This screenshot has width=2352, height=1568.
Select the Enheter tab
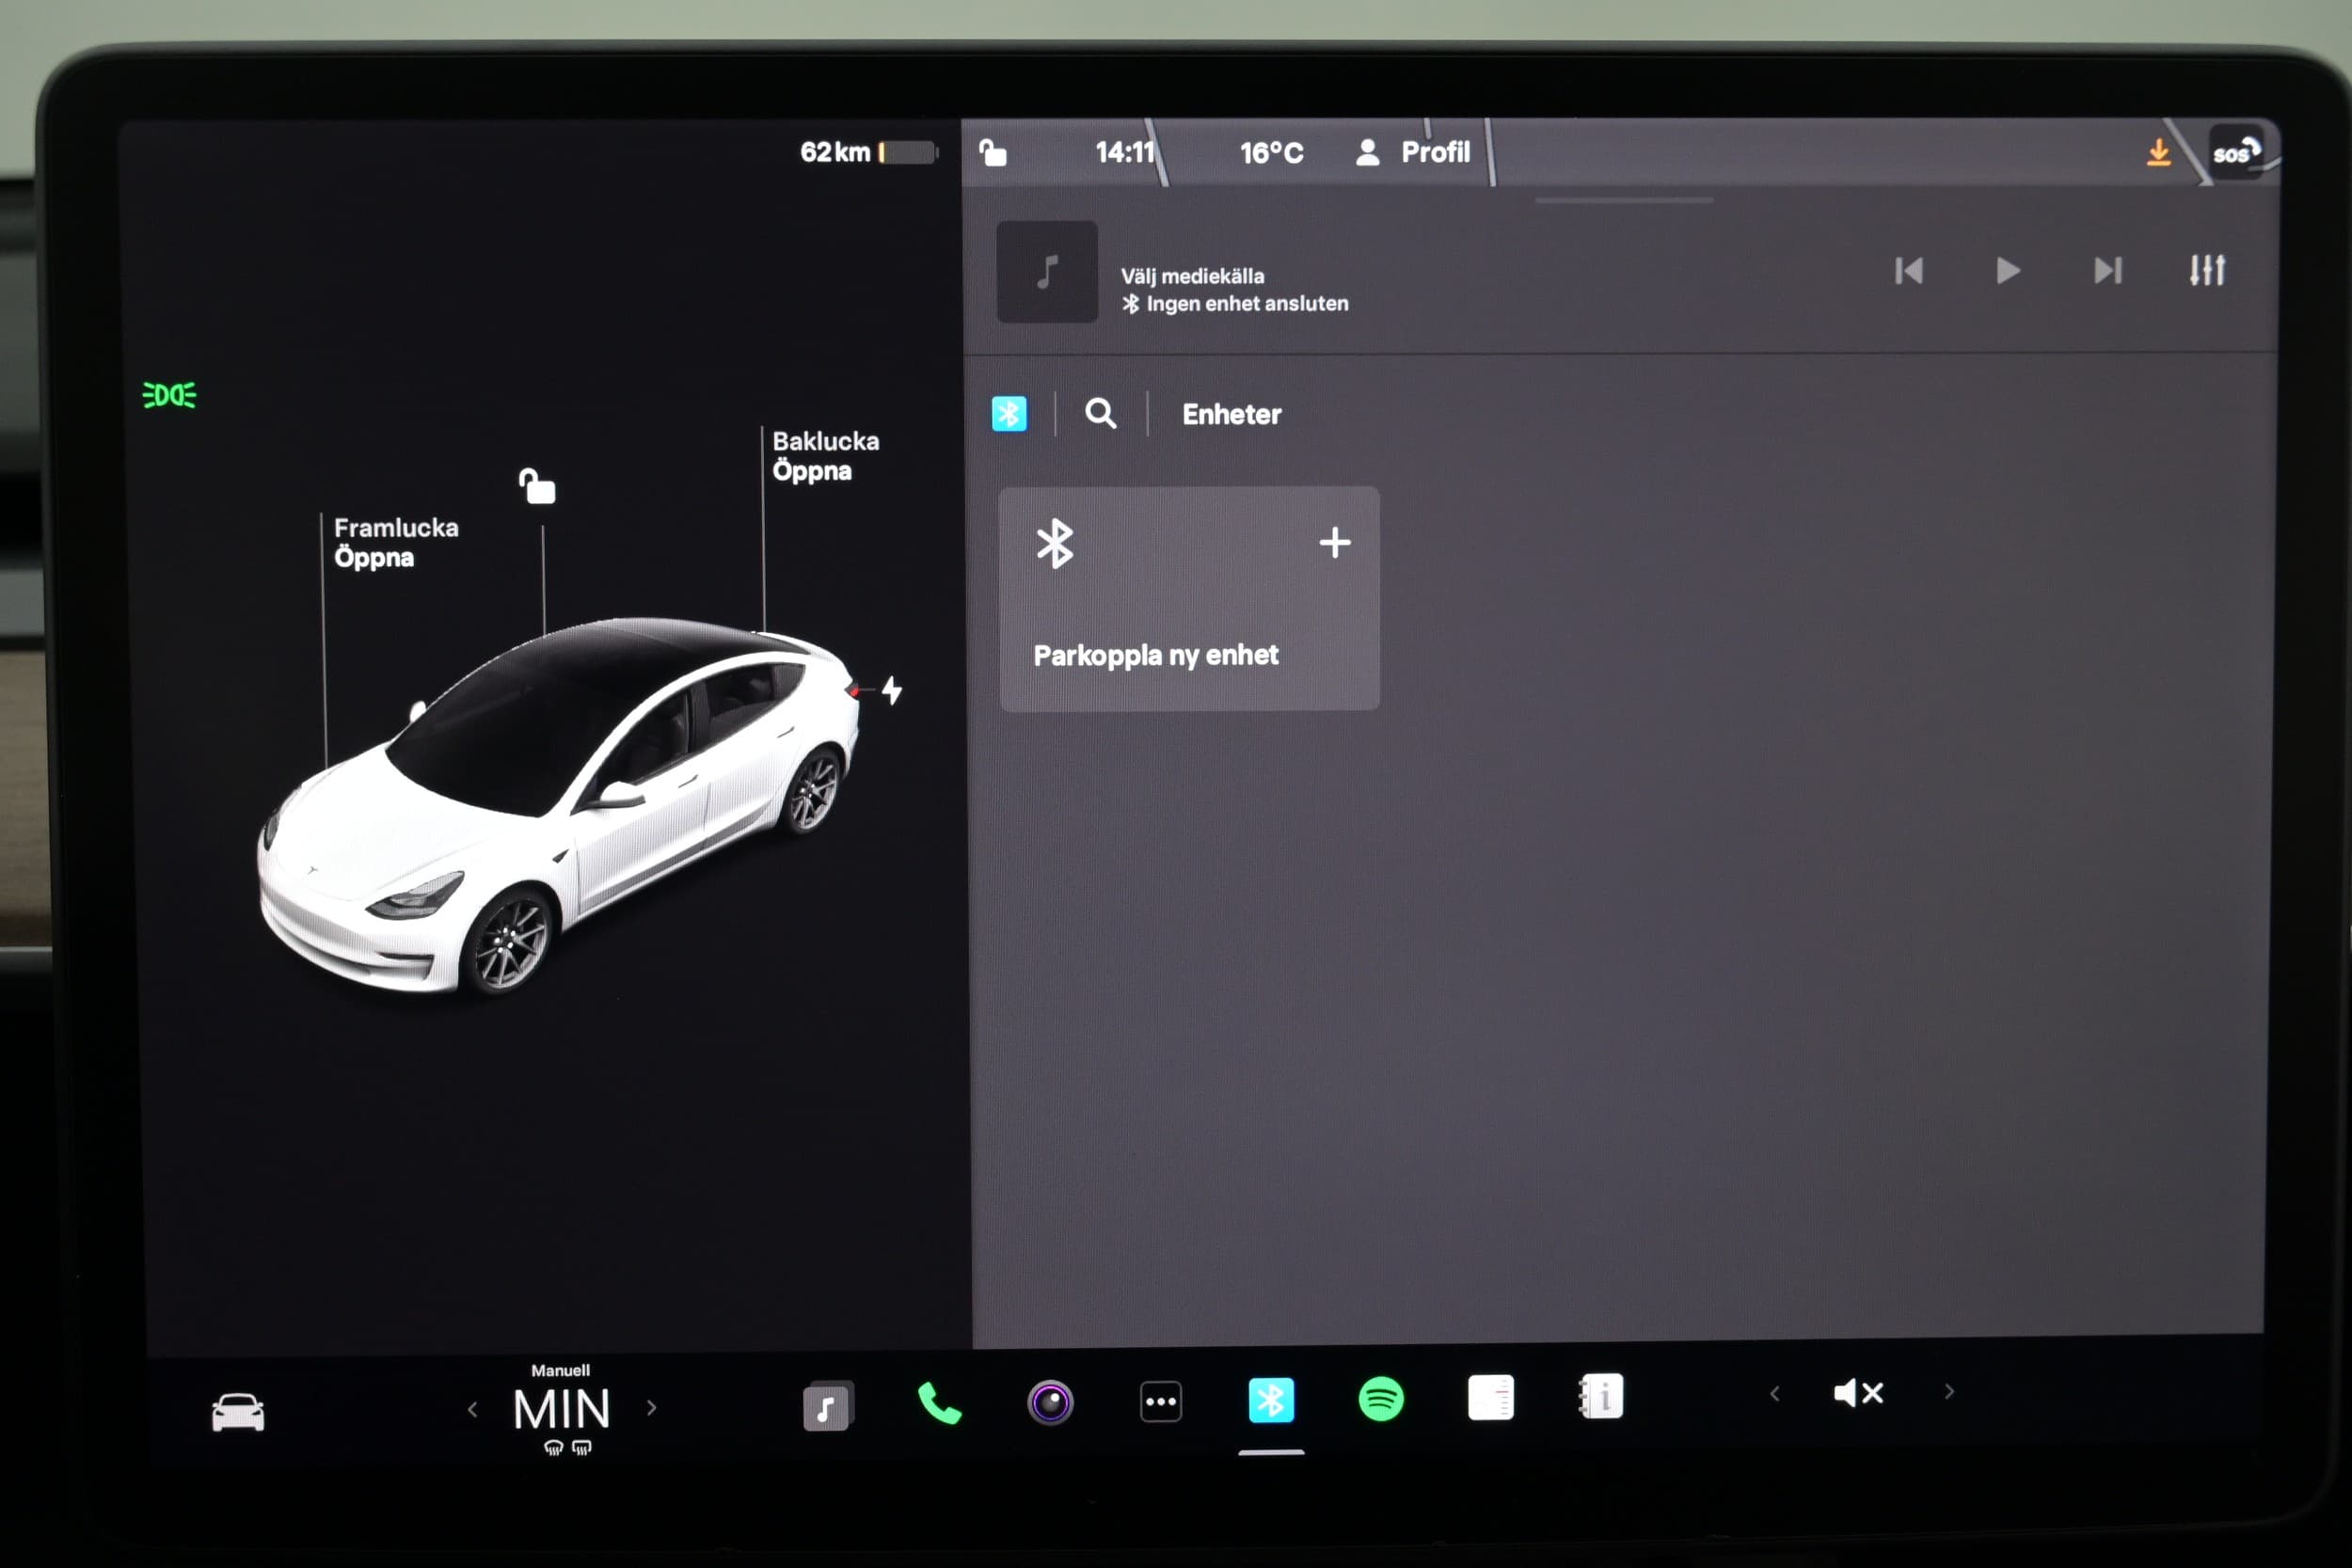[x=1231, y=414]
